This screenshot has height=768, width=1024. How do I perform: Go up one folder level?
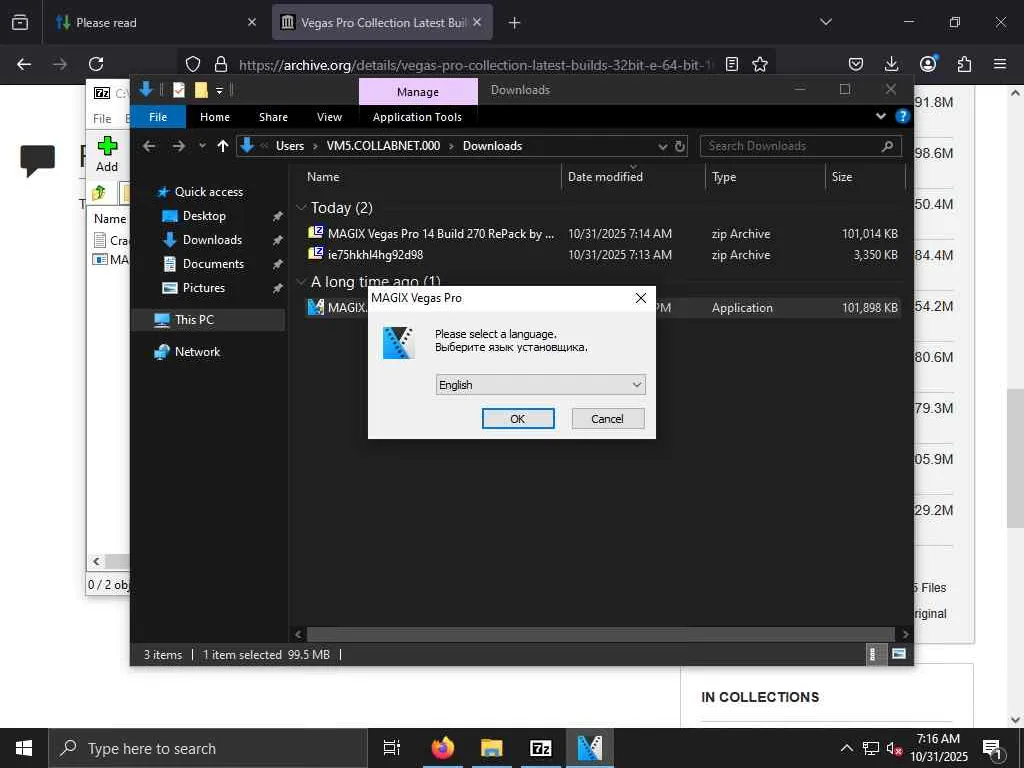[223, 146]
